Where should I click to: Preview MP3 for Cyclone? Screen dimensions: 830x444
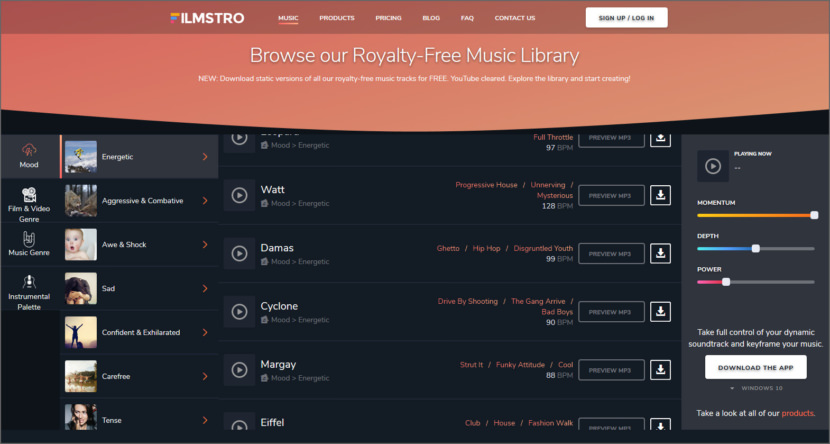[611, 312]
